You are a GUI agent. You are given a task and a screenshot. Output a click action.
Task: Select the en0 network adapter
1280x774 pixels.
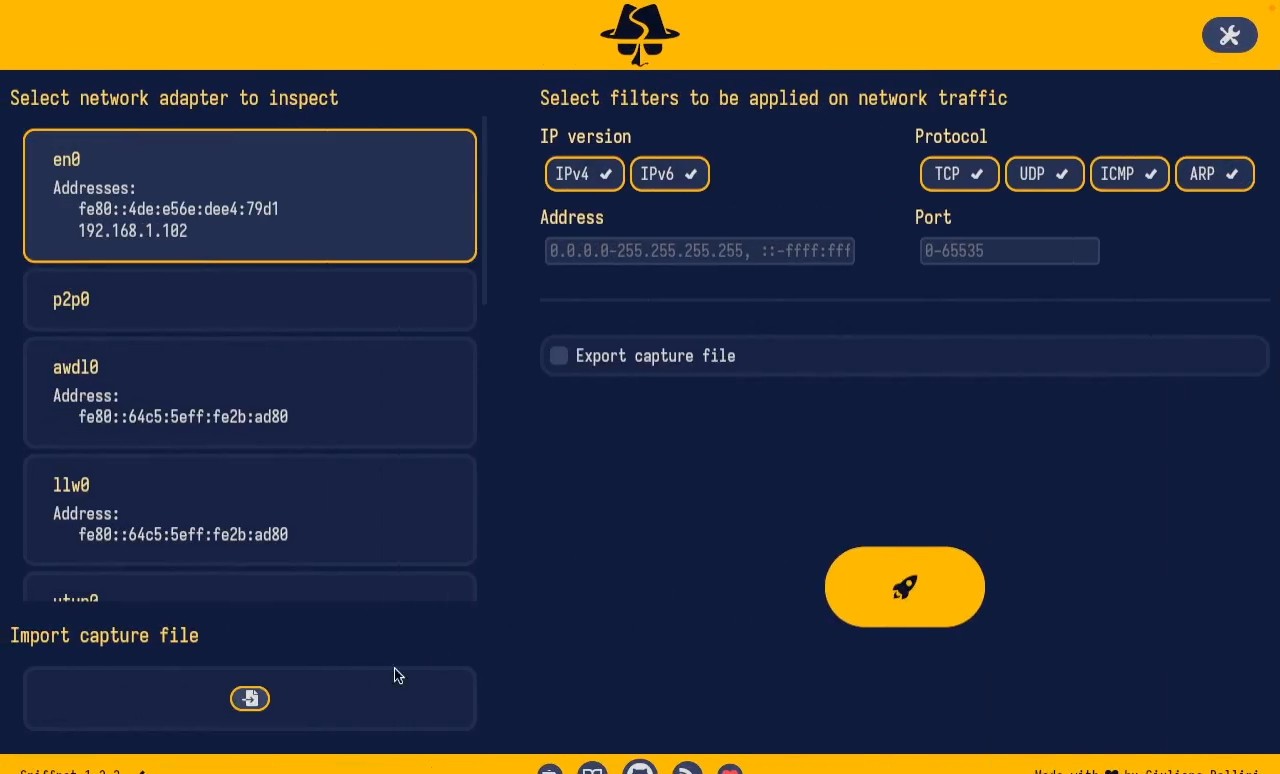[x=250, y=195]
